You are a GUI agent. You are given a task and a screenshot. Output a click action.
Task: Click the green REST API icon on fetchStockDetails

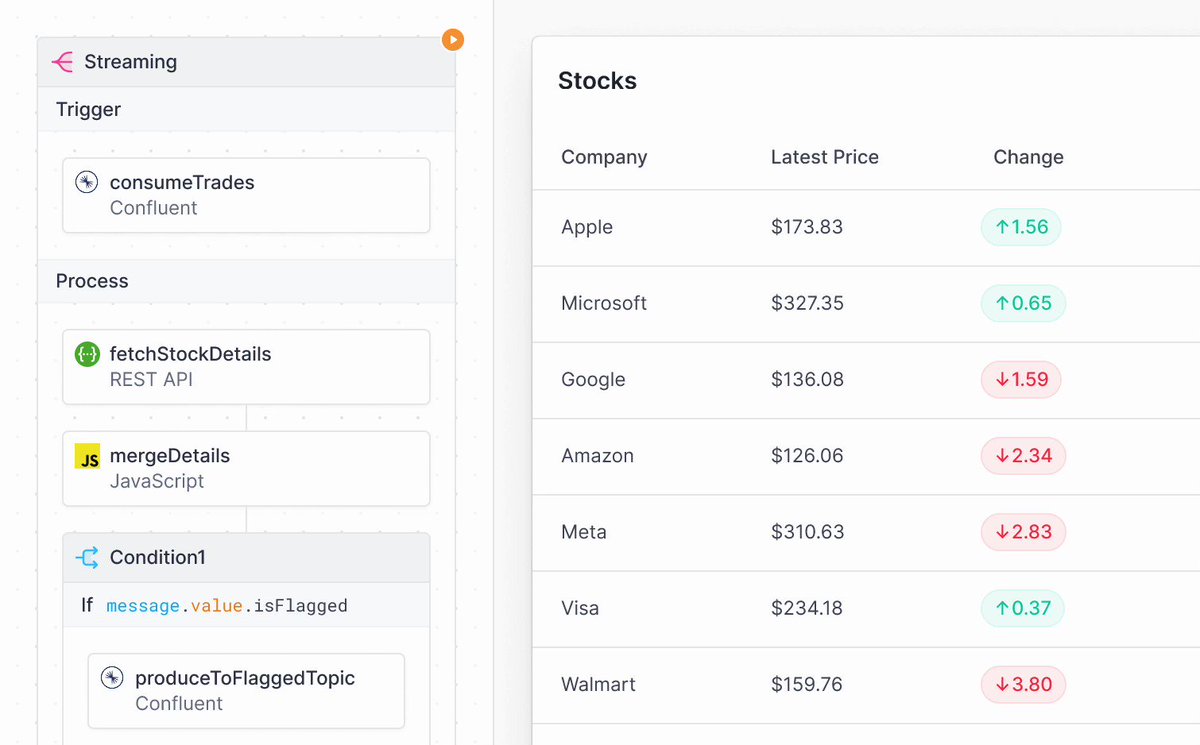(x=87, y=354)
